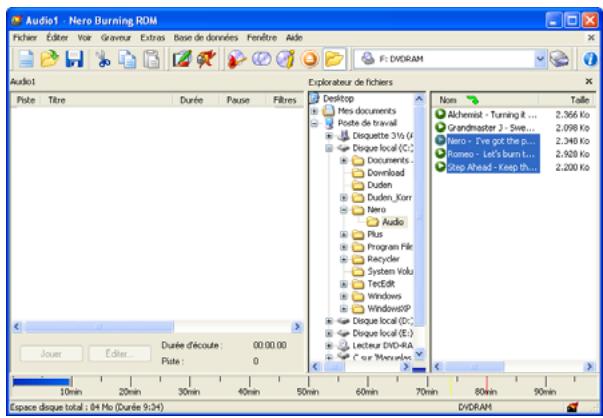This screenshot has width=603, height=418.
Task: Click file list scroll right arrow
Action: click(x=590, y=366)
